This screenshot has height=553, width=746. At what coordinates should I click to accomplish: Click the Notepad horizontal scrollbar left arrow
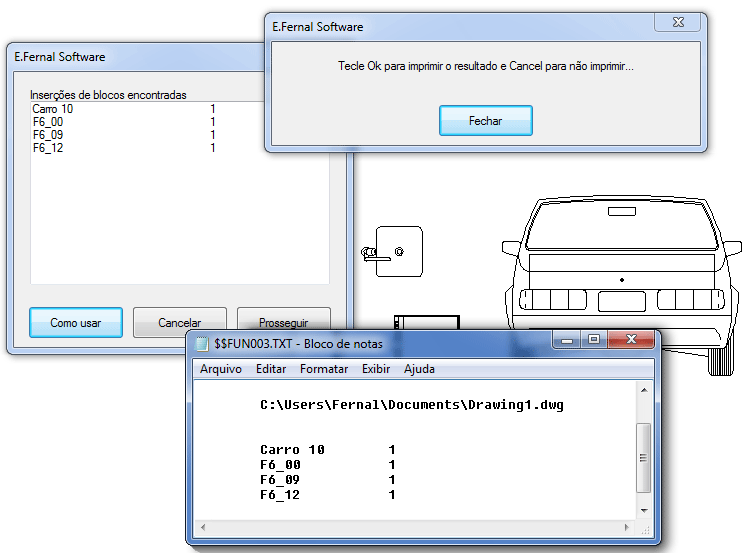203,527
